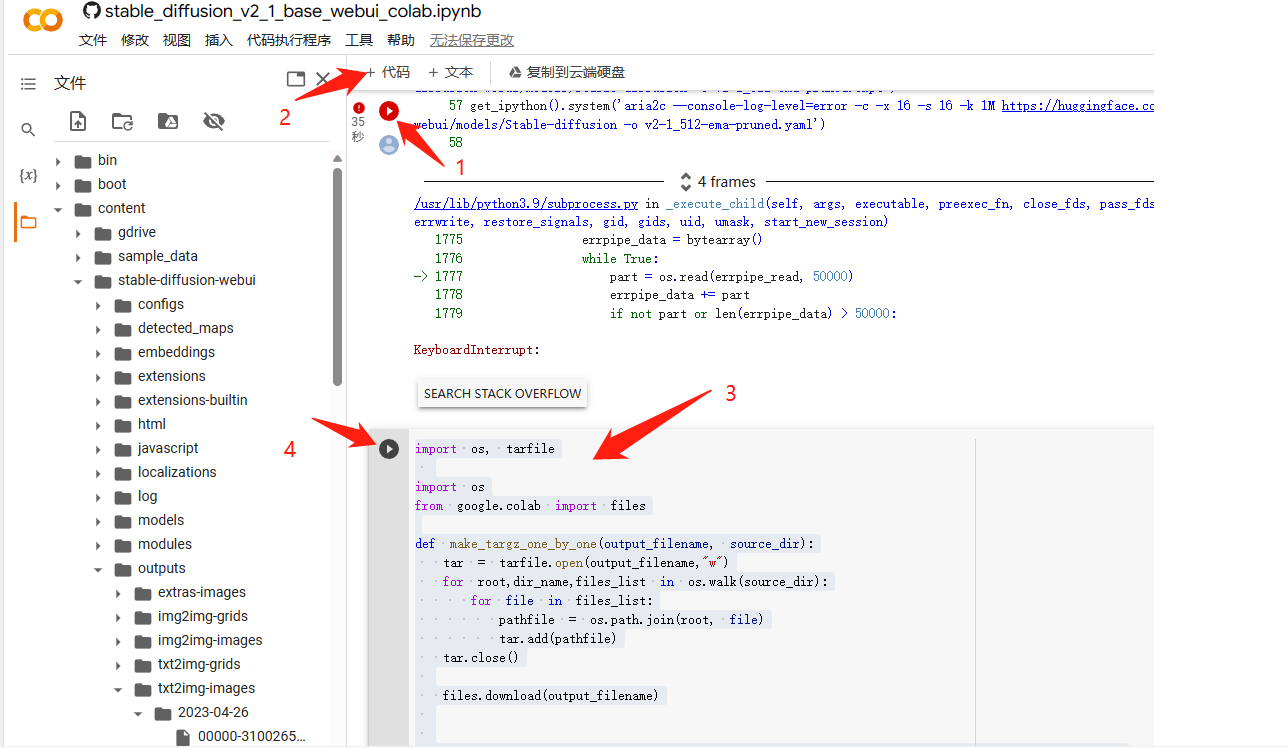Collapse the stable-diffusion-webui folder

coord(78,281)
